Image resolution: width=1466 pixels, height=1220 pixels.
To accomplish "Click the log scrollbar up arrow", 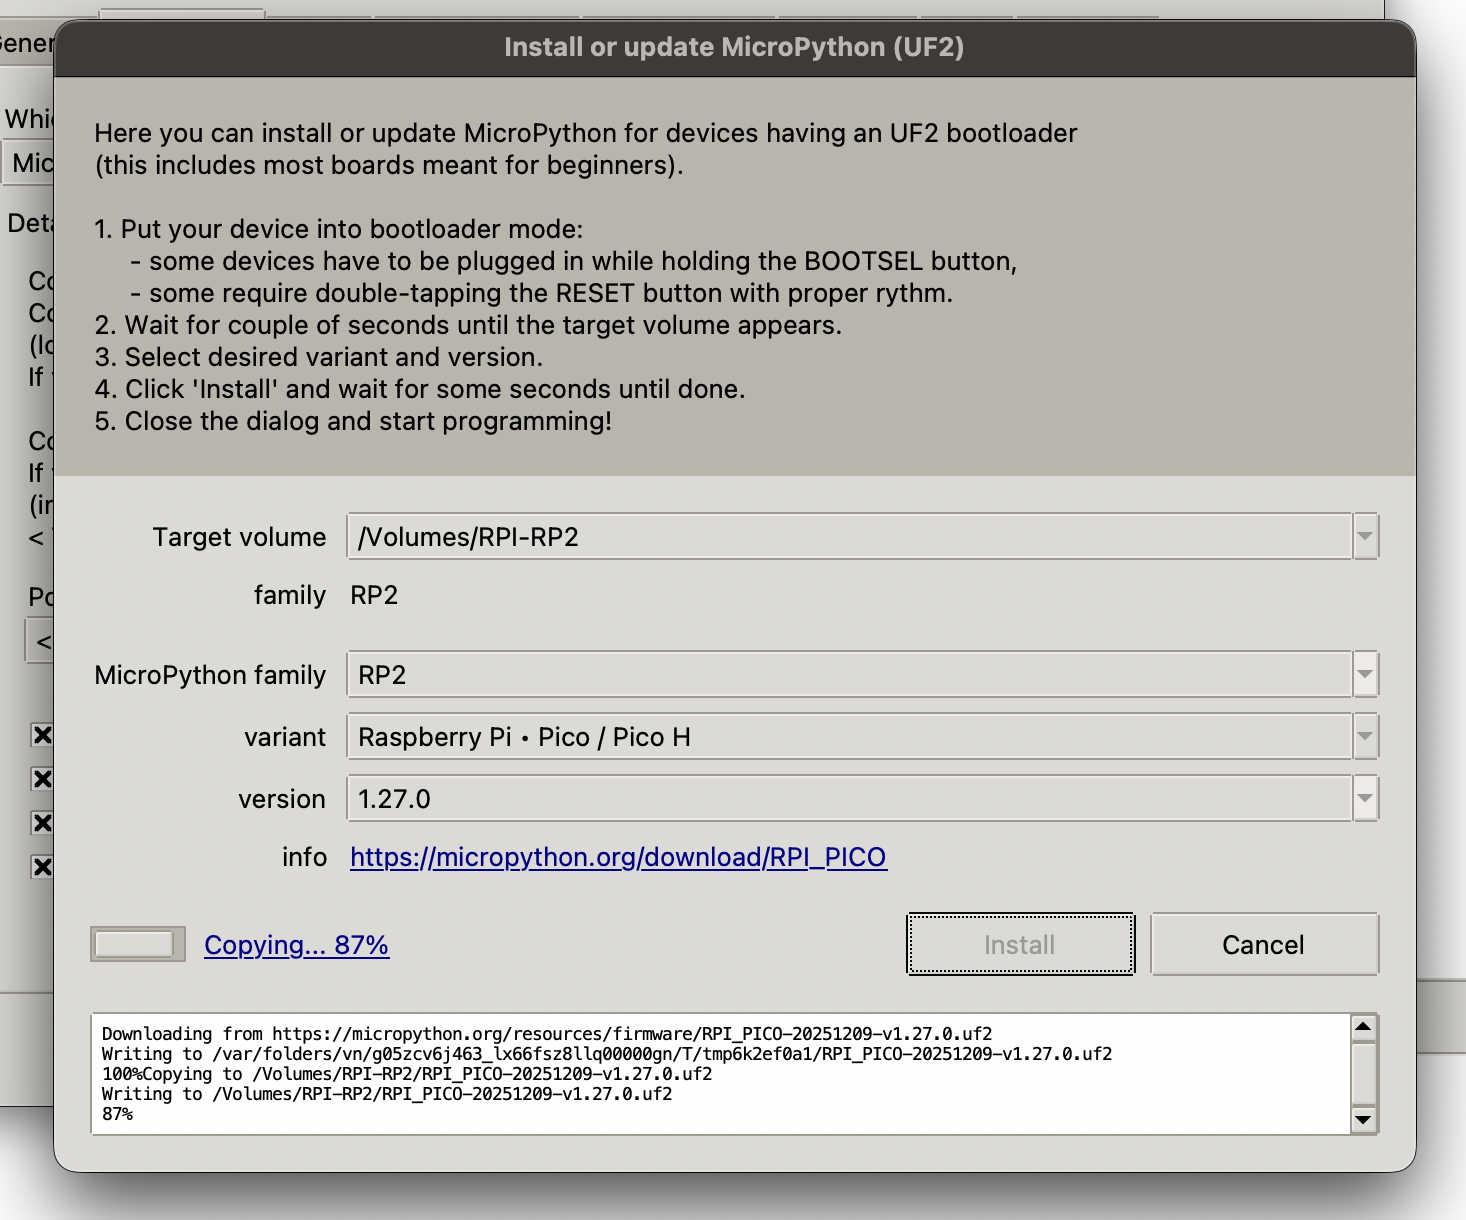I will tap(1363, 1027).
